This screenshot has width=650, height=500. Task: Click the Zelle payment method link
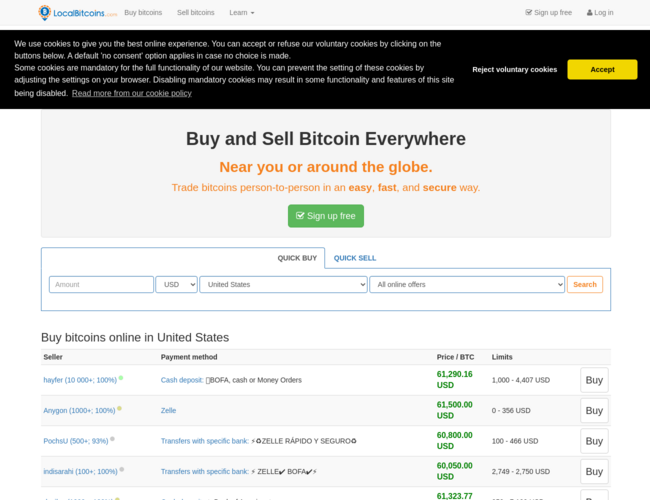coord(168,410)
